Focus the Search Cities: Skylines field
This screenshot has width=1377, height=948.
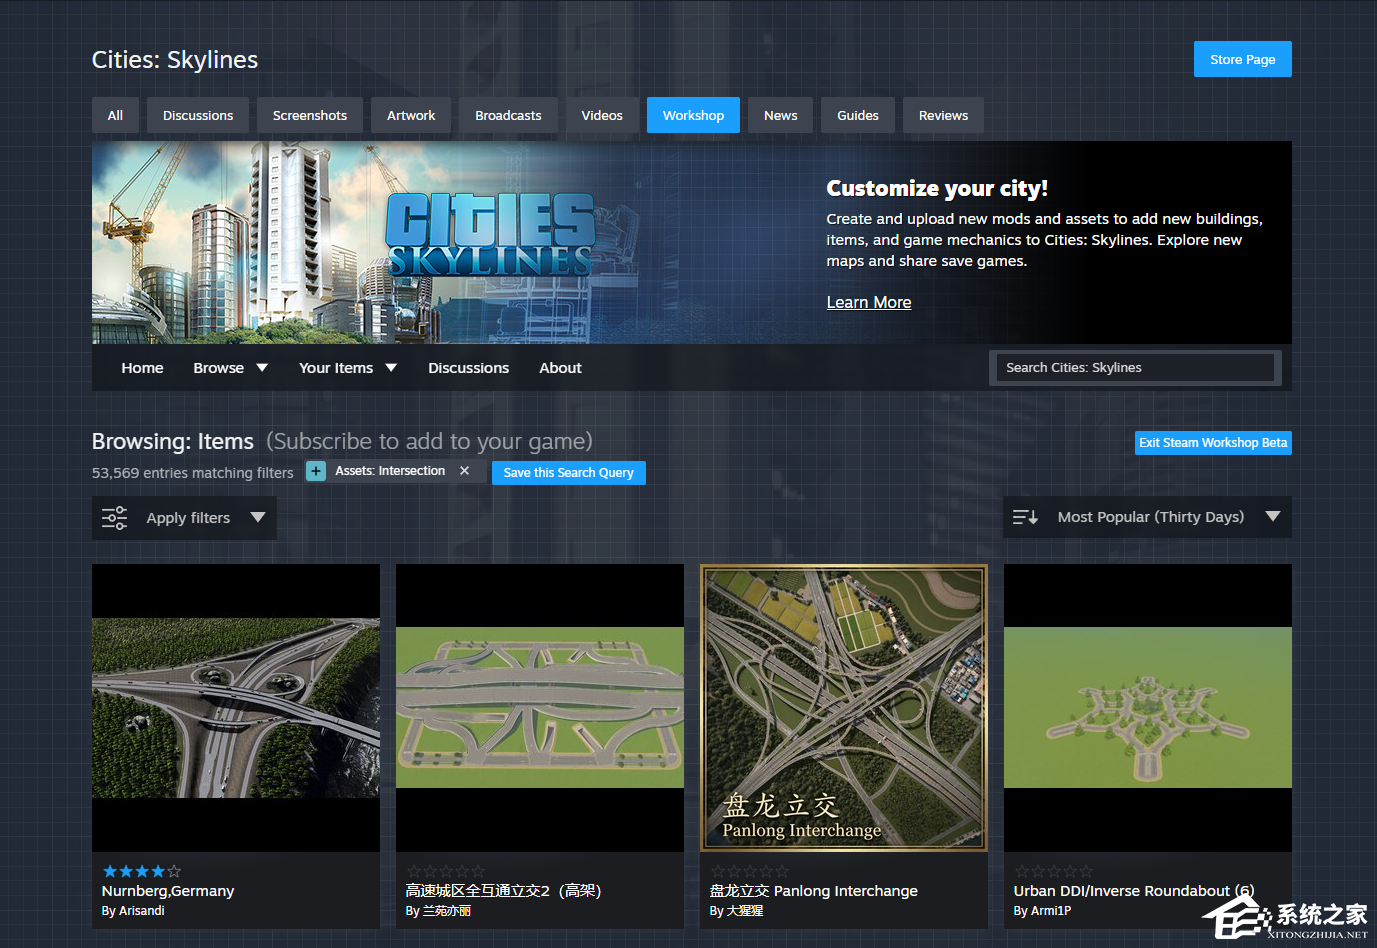1135,368
